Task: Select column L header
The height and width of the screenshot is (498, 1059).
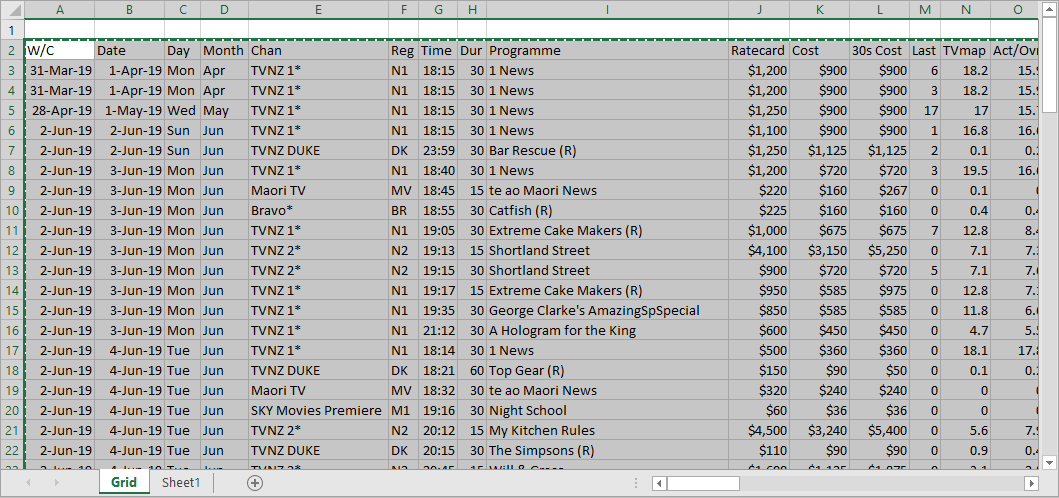Action: click(x=879, y=9)
